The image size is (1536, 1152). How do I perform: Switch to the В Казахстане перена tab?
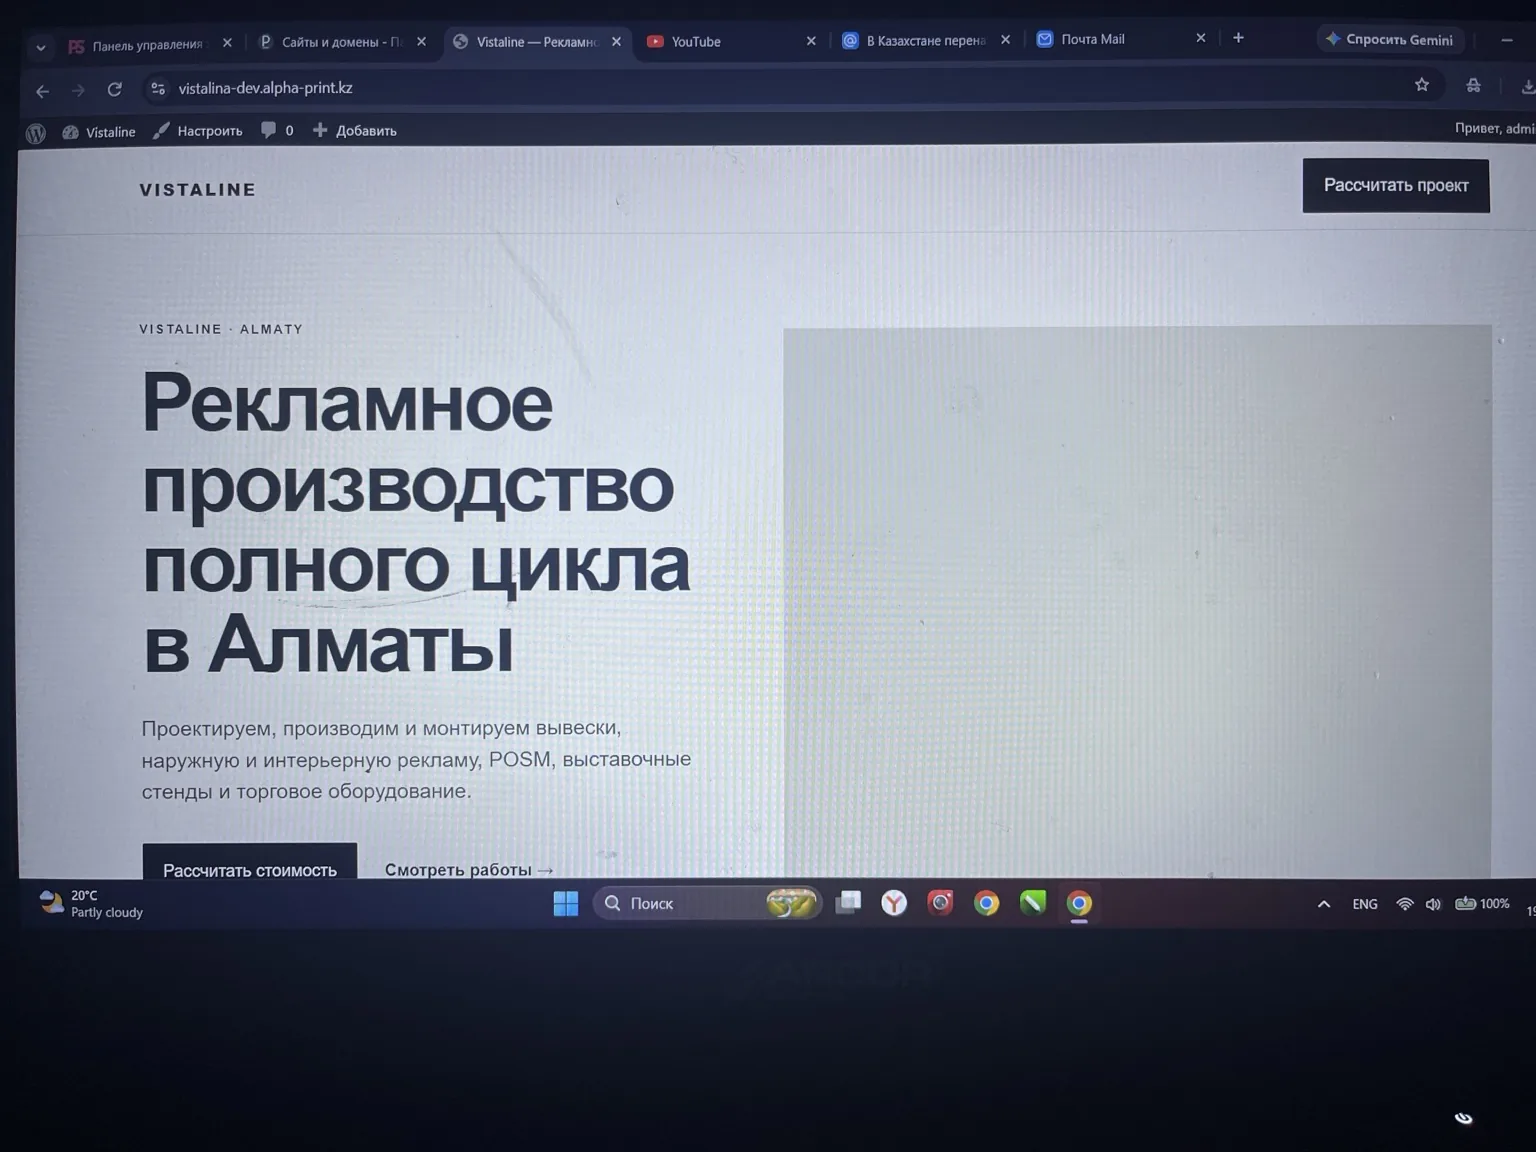(915, 41)
